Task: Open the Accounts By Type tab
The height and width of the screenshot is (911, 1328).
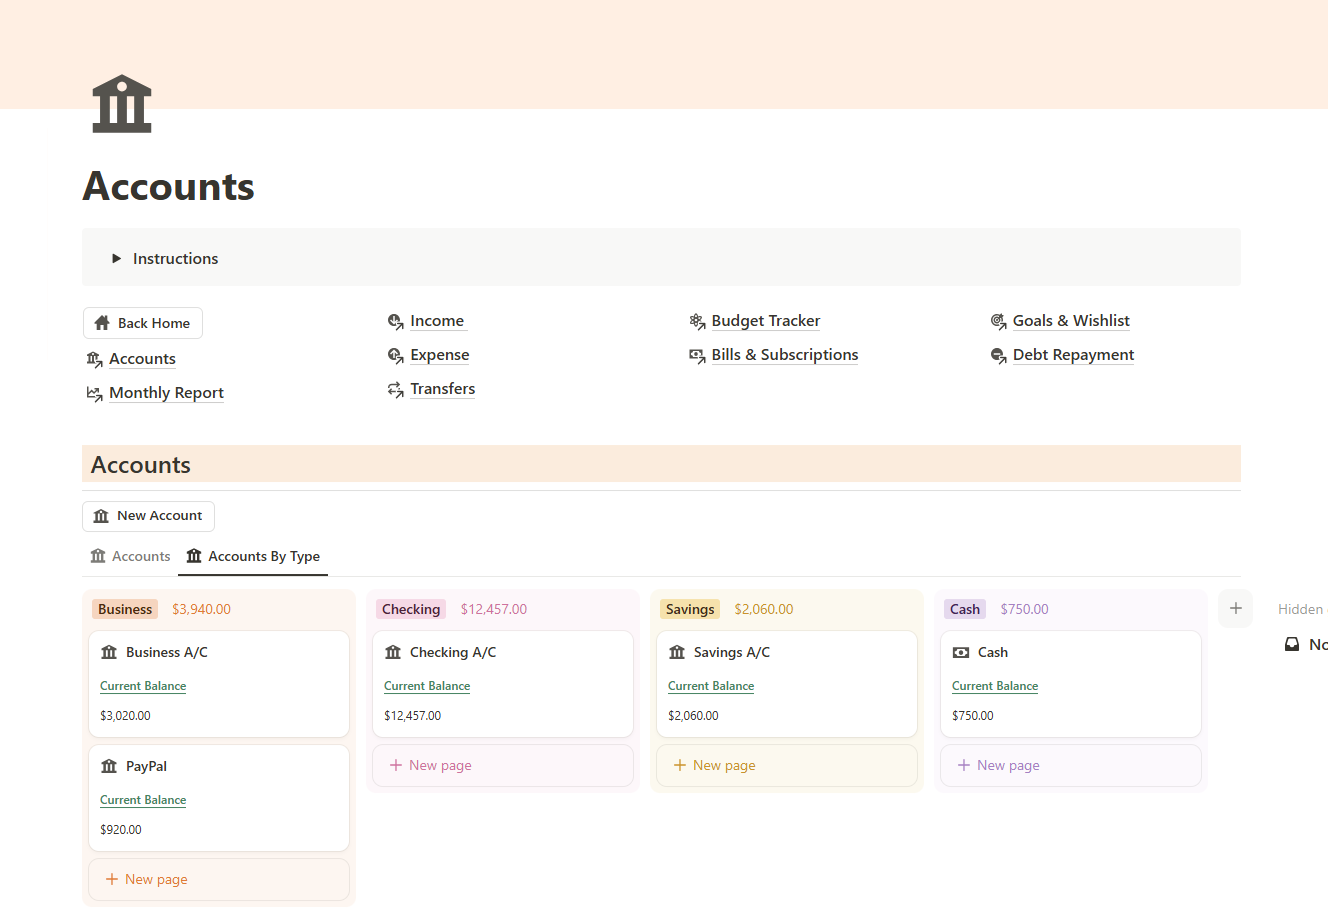Action: (x=253, y=556)
